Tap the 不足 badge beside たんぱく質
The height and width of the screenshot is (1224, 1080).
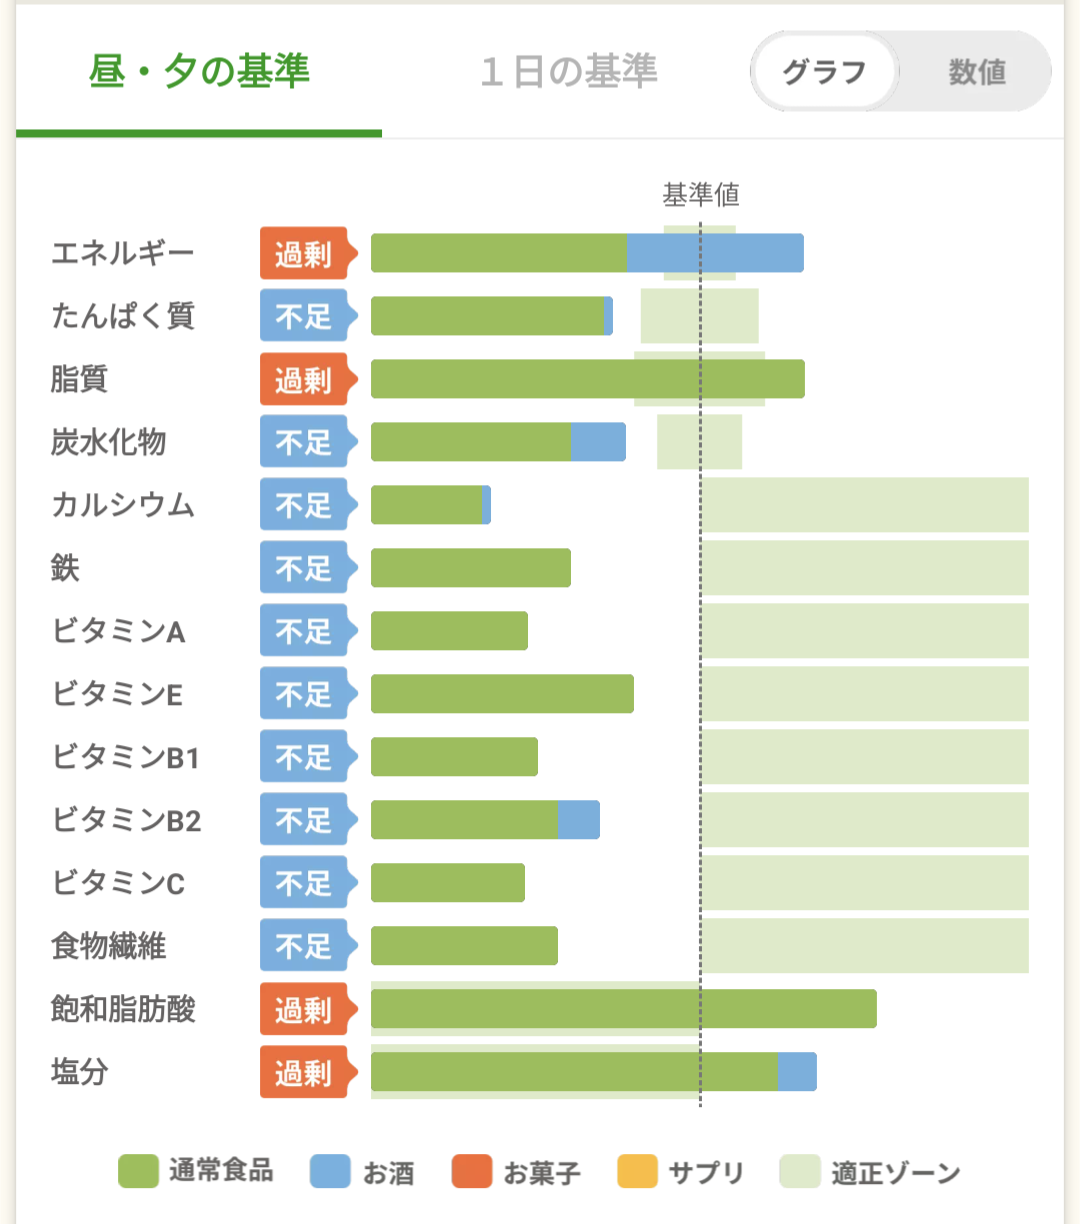(x=304, y=317)
